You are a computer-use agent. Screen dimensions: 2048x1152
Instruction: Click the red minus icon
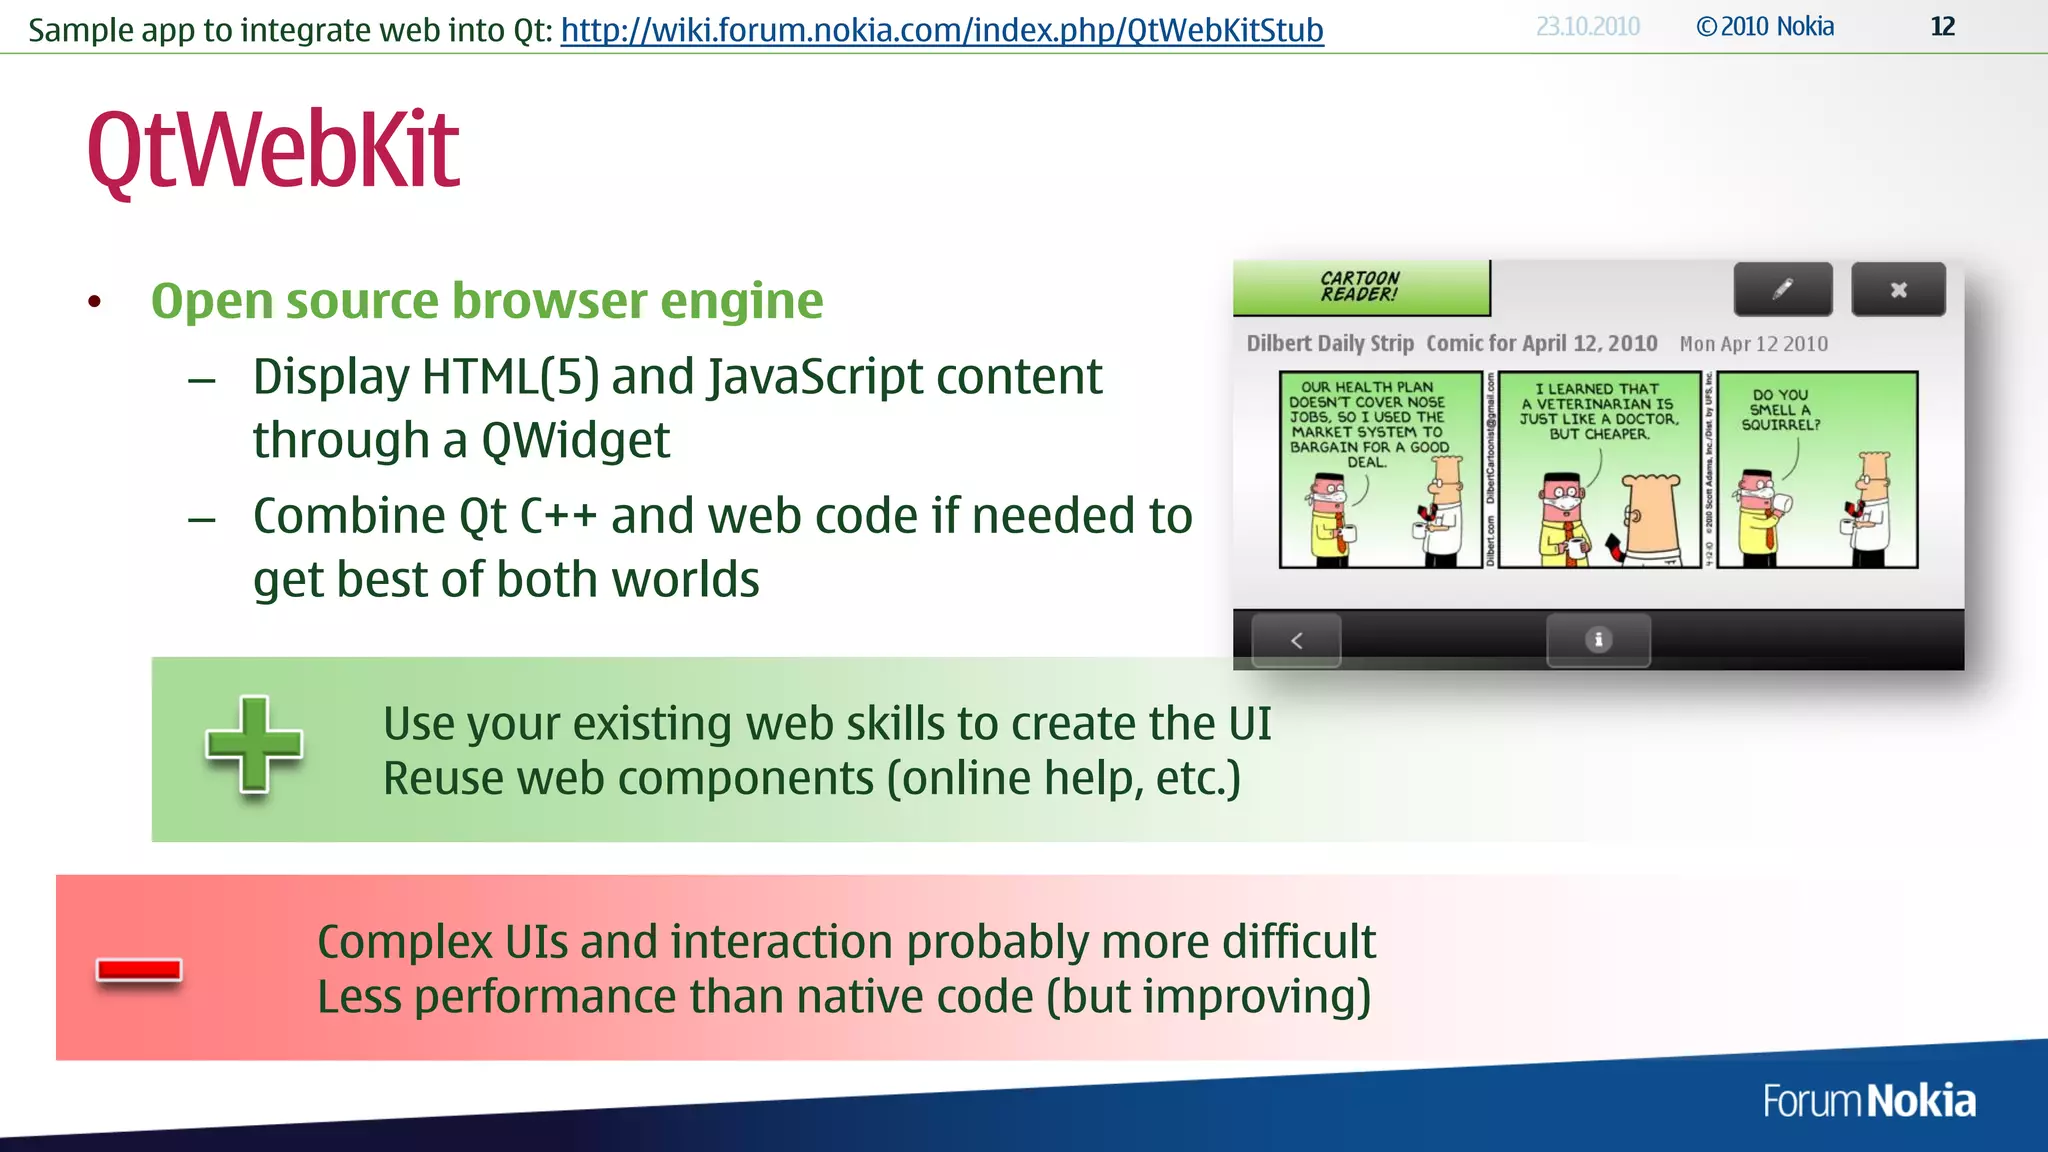(x=139, y=970)
